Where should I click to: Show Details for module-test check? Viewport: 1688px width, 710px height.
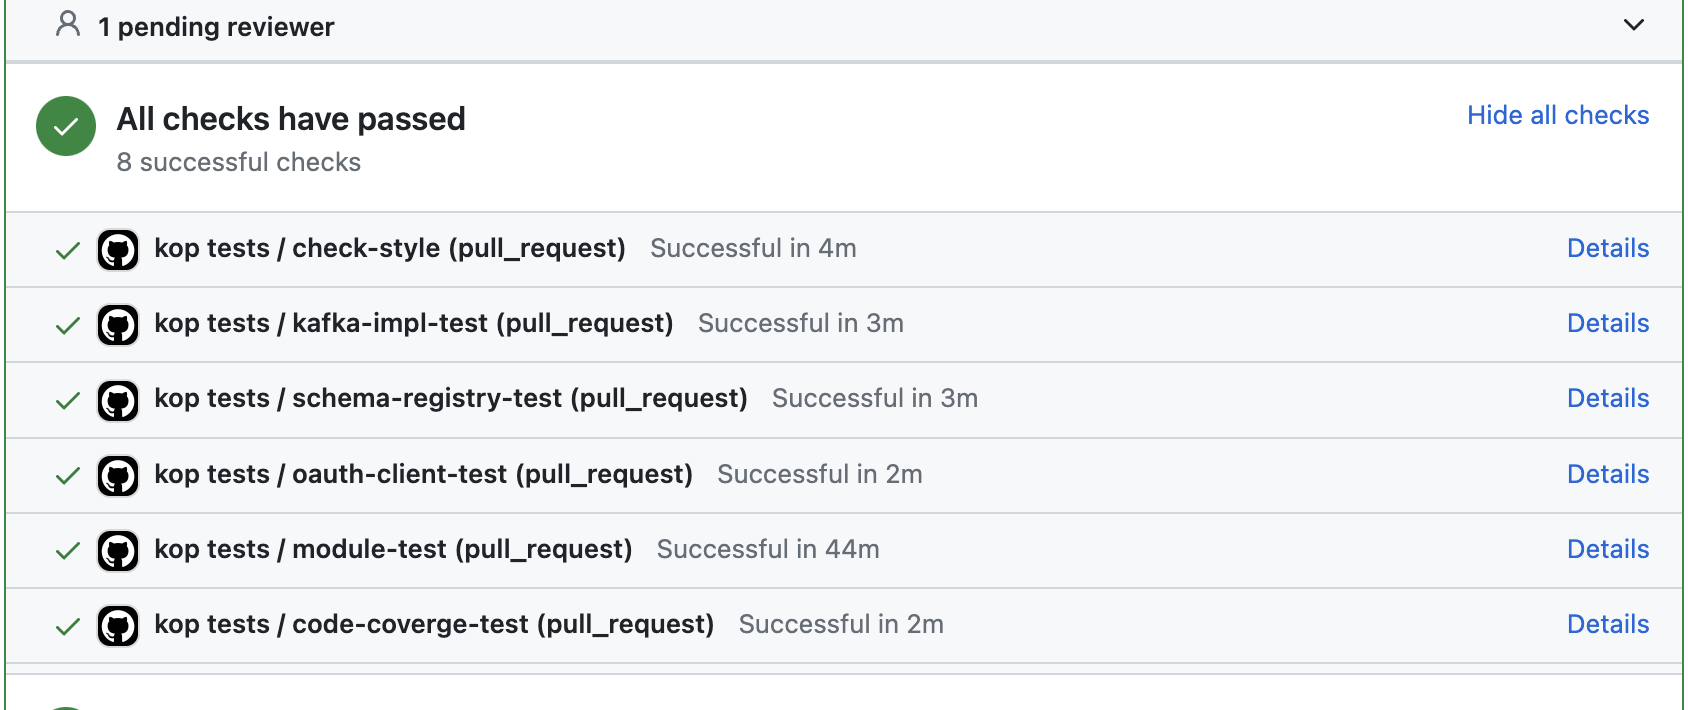tap(1607, 549)
